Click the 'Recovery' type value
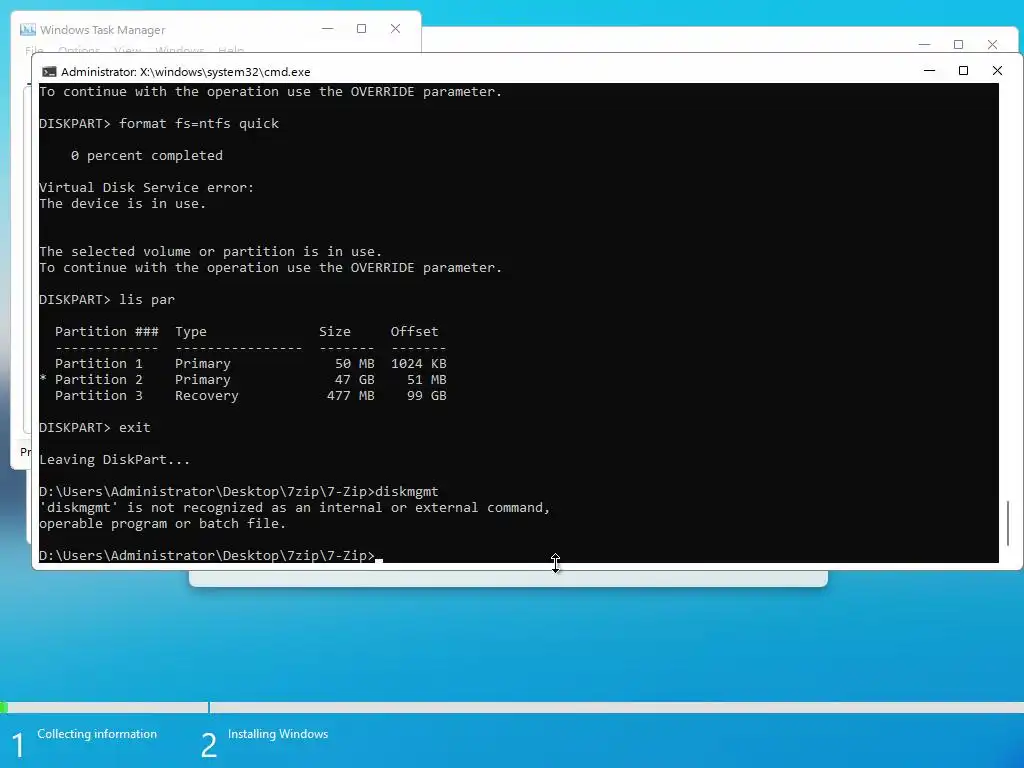The image size is (1024, 768). 206,396
